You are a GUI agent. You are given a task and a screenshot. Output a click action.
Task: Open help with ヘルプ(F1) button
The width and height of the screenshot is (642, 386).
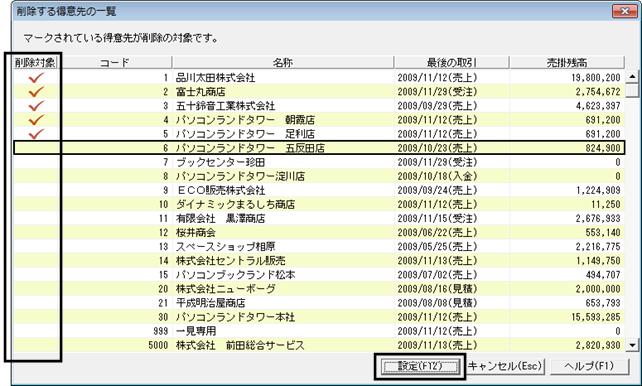[x=589, y=366]
